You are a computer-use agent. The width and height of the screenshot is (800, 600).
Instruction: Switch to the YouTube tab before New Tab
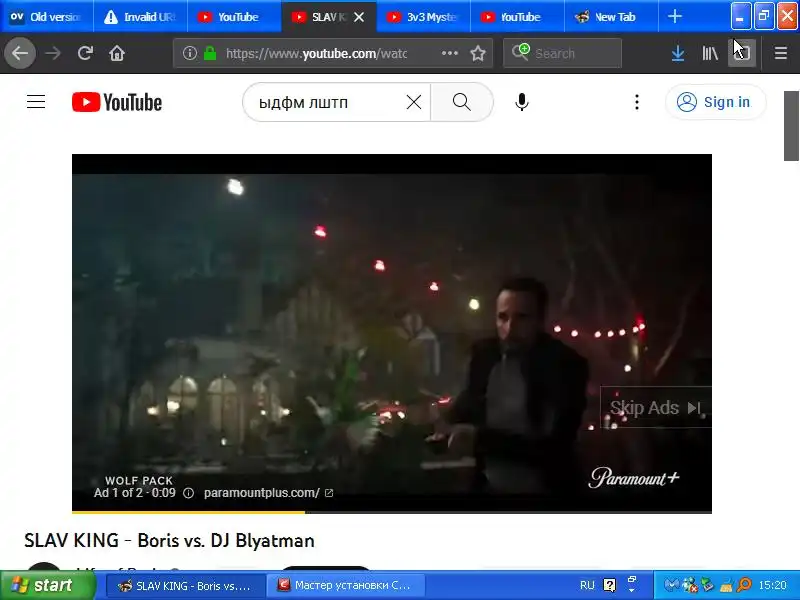point(516,17)
